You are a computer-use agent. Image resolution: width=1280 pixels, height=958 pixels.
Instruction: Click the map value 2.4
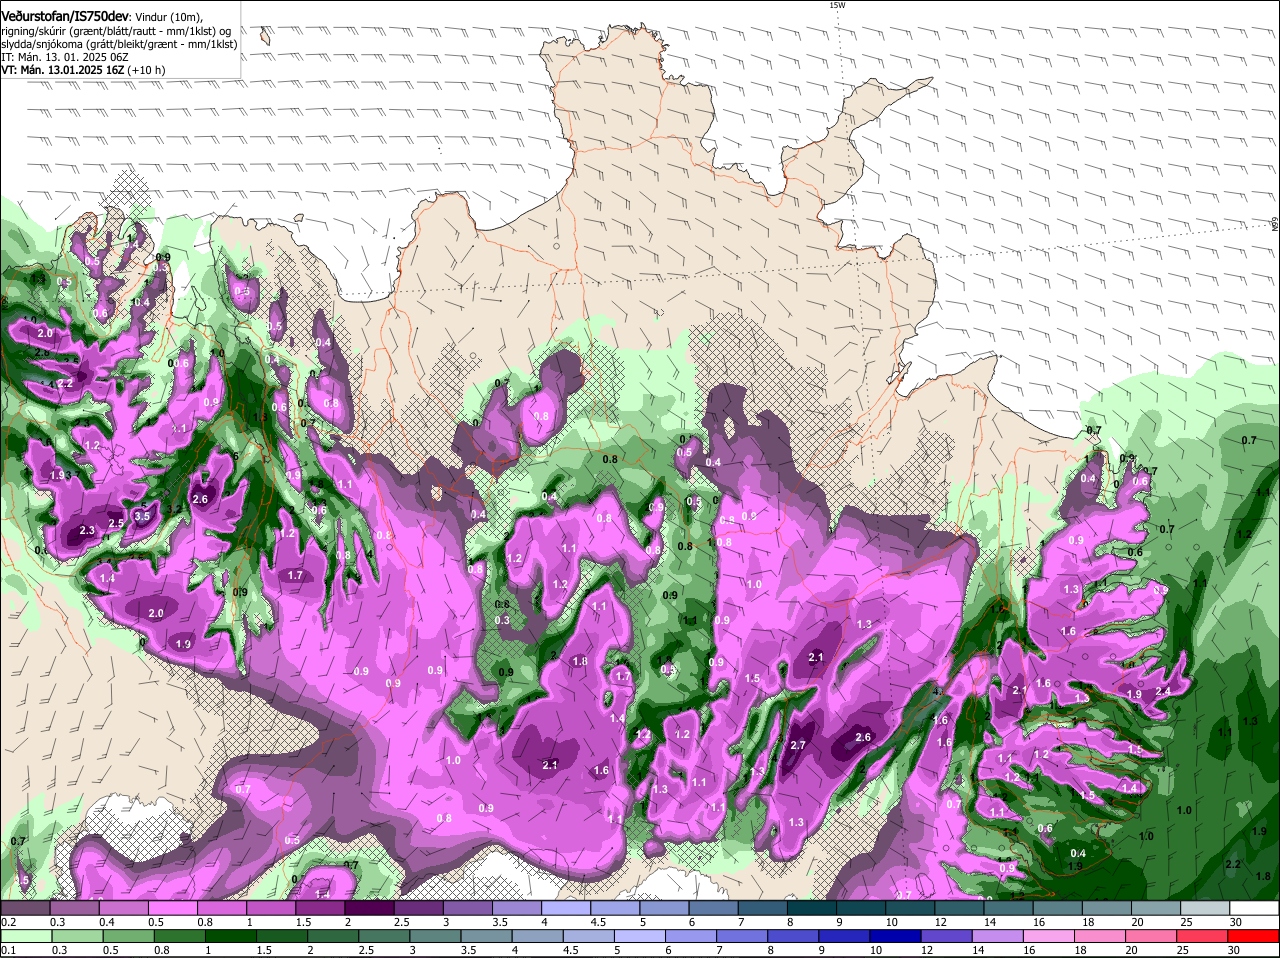pos(1163,691)
